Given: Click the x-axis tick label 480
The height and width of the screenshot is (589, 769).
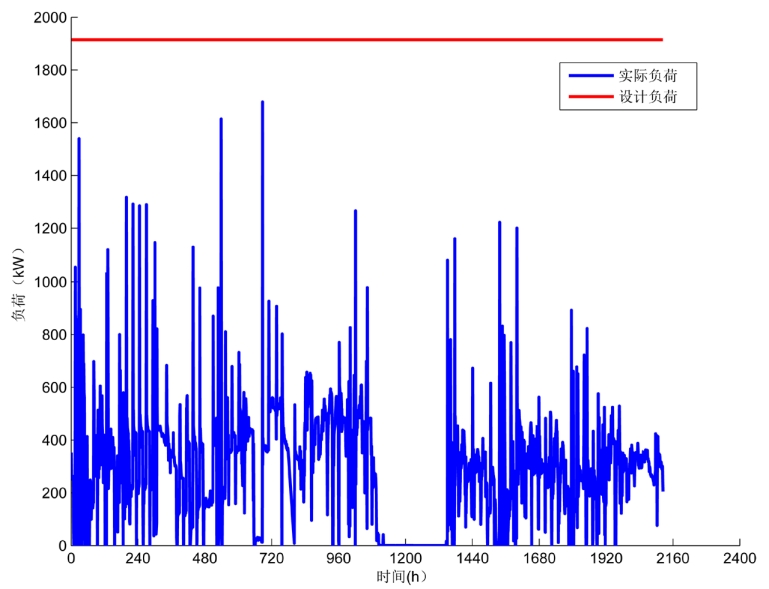Looking at the screenshot, I should [204, 559].
